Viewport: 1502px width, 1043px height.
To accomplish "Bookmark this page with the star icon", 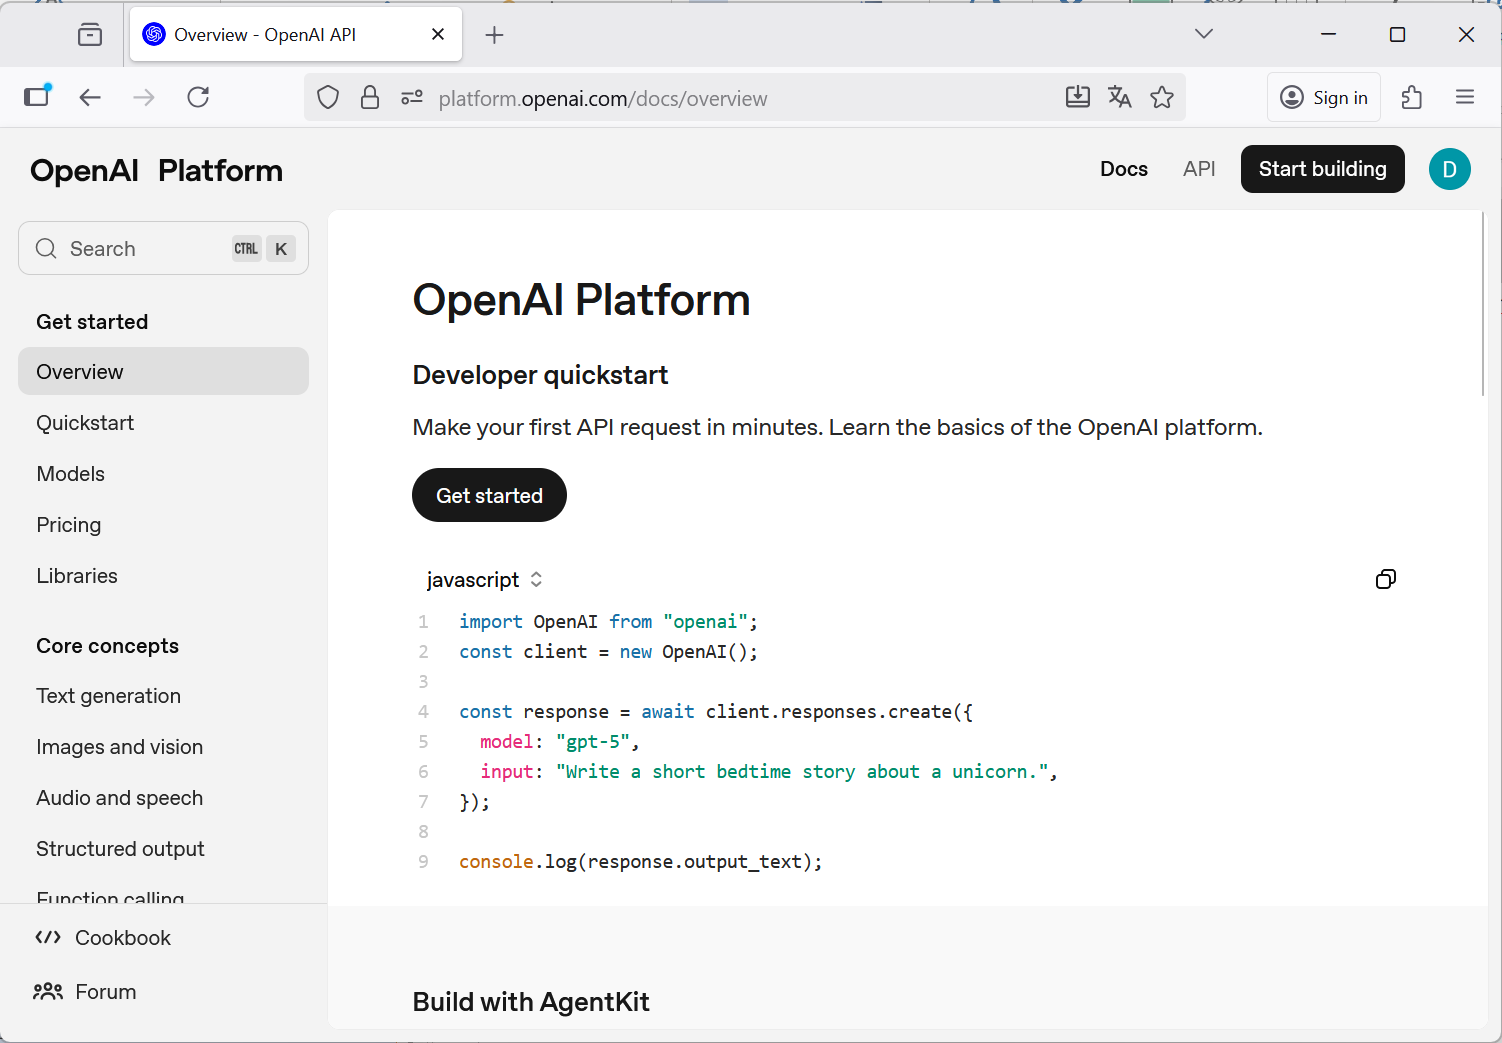I will (1162, 97).
